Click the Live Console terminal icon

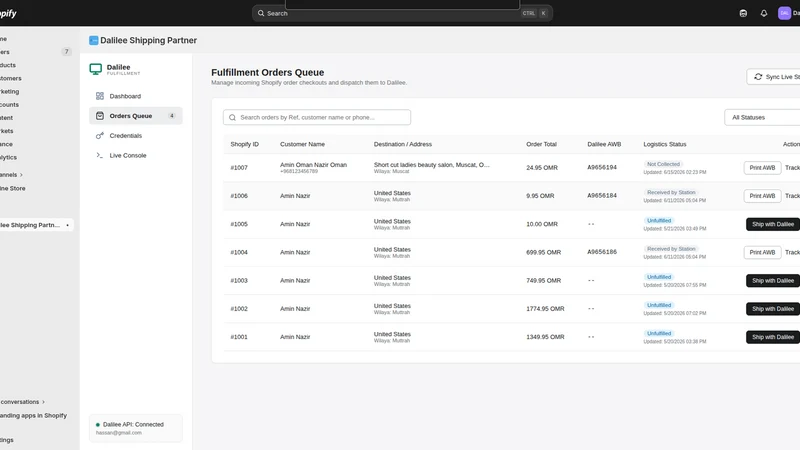[100, 155]
